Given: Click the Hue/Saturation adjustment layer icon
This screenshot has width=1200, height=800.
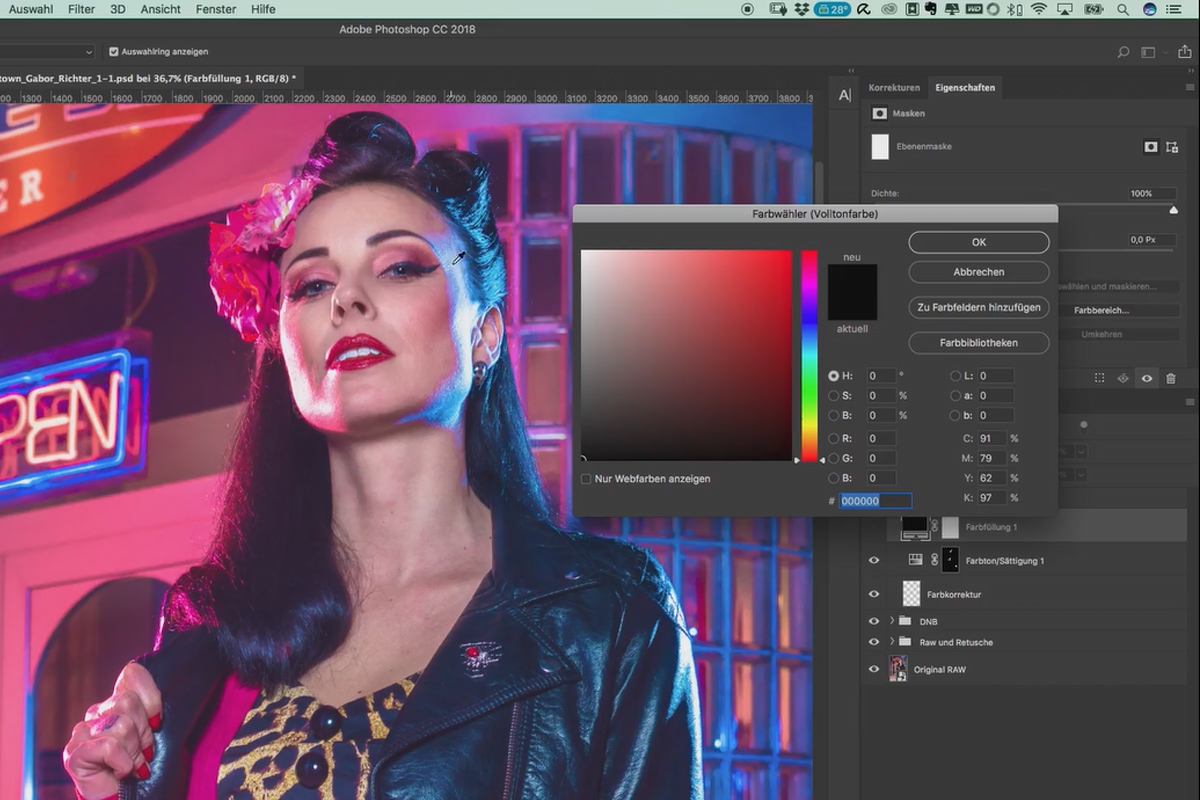Looking at the screenshot, I should [x=915, y=560].
